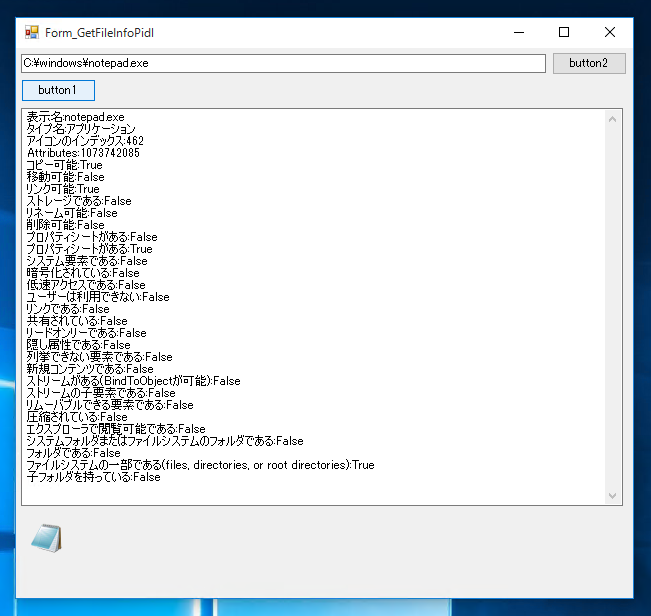Click the line 'コピー可能:True'
Image resolution: width=651 pixels, height=616 pixels.
pyautogui.click(x=64, y=165)
